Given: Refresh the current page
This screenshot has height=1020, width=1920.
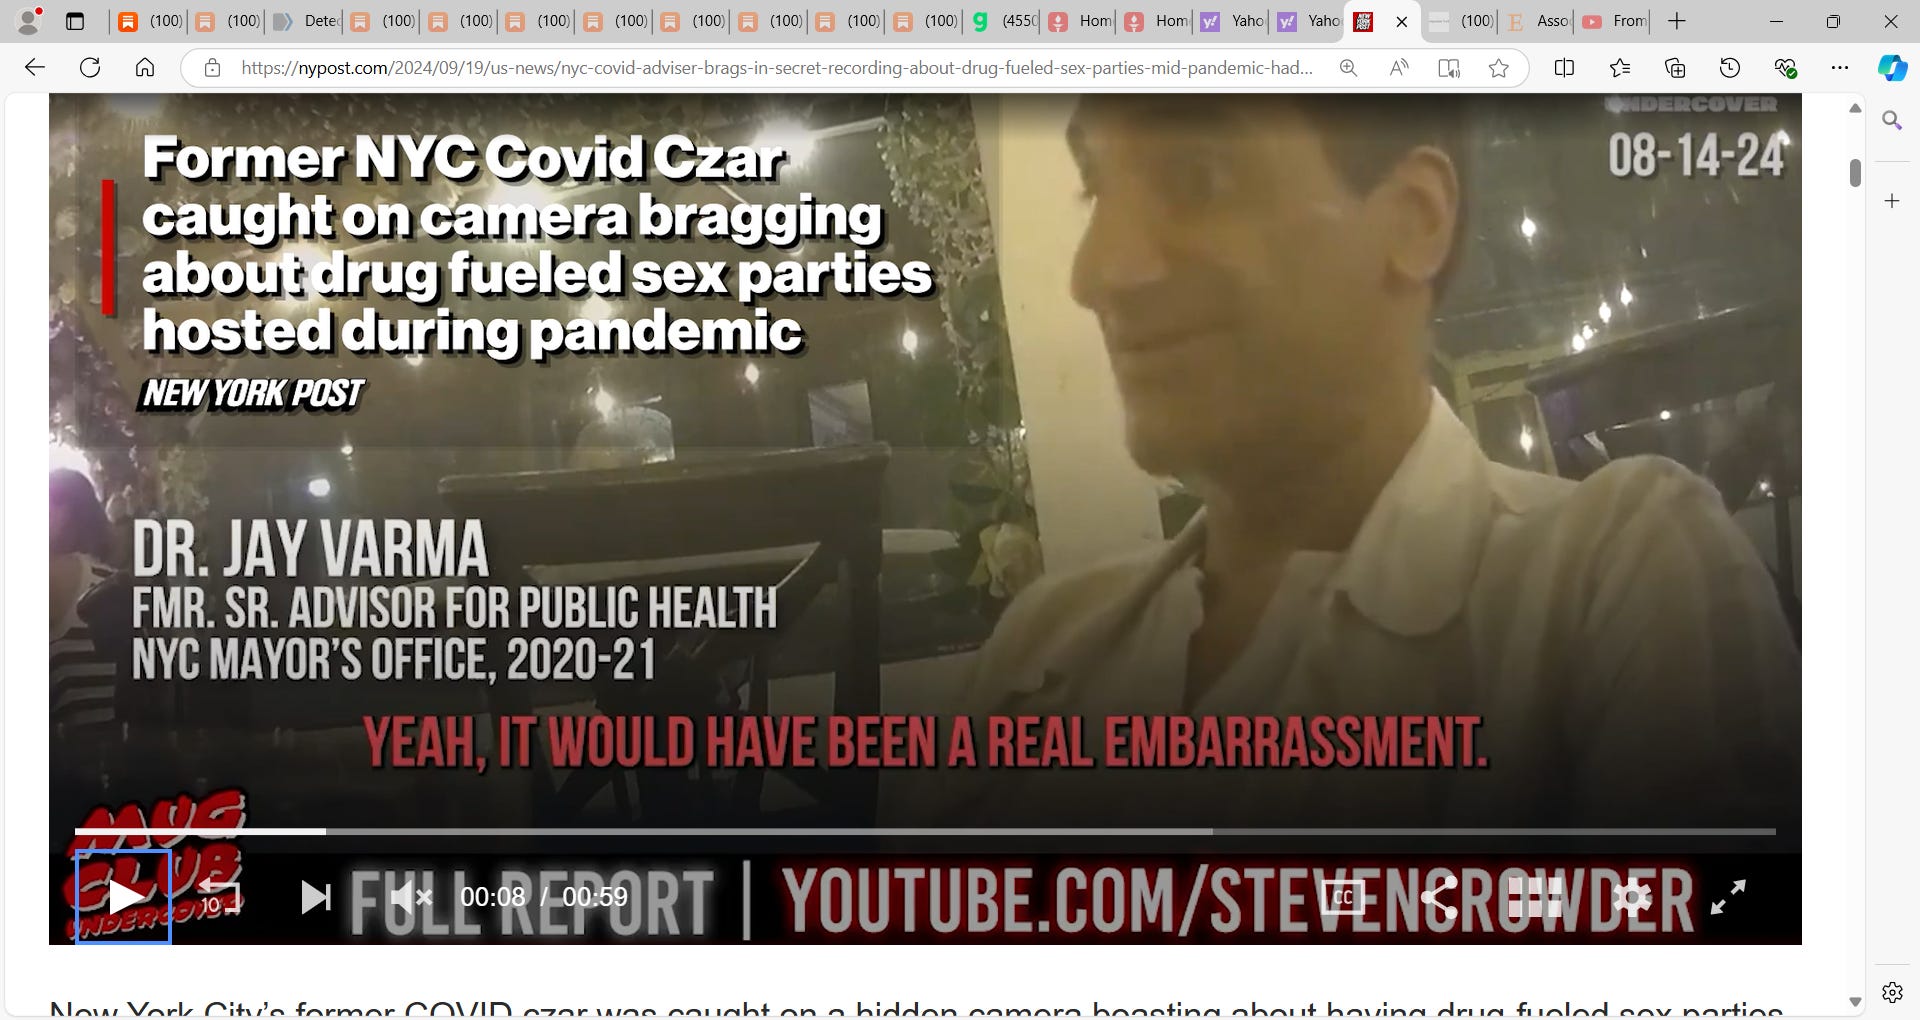Looking at the screenshot, I should 90,68.
